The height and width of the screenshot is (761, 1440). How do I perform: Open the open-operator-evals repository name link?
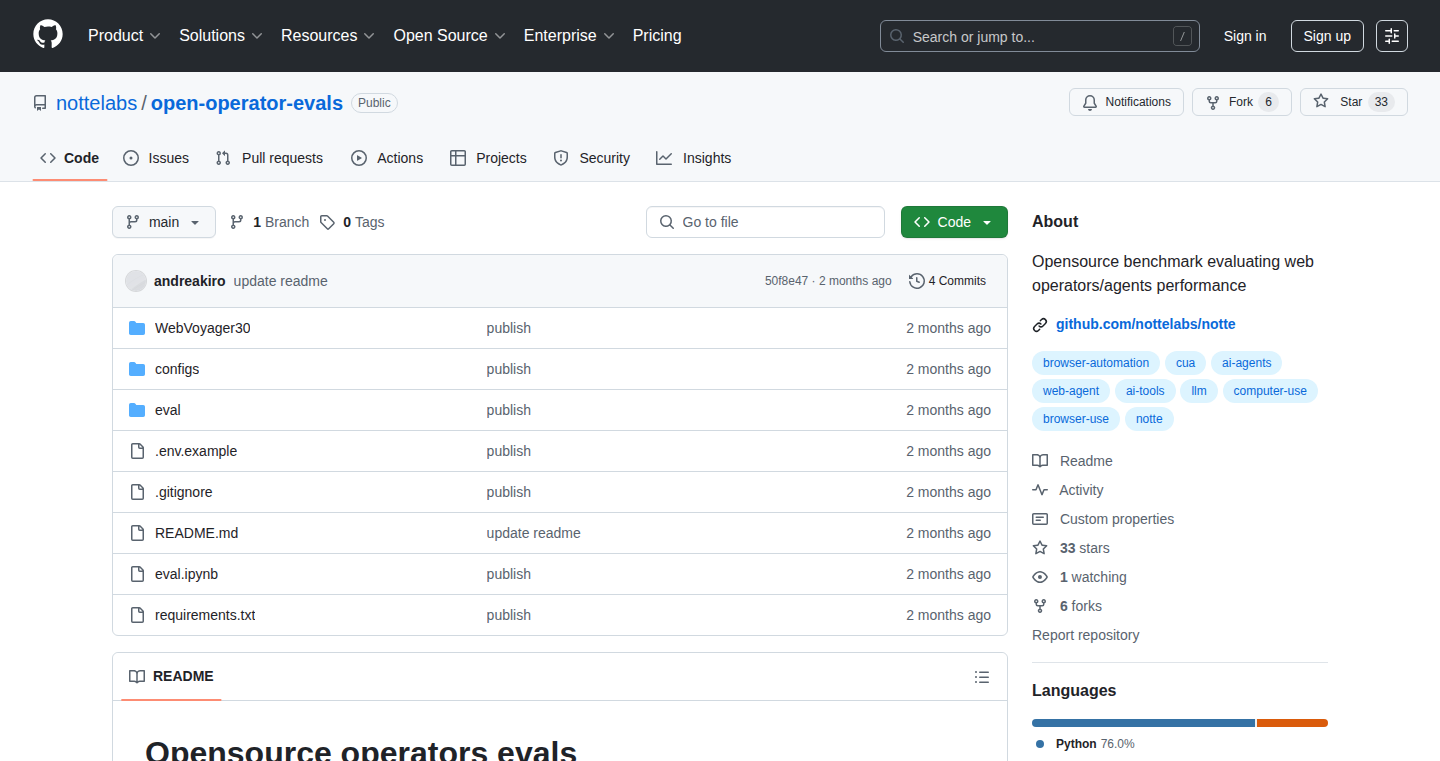pos(247,103)
